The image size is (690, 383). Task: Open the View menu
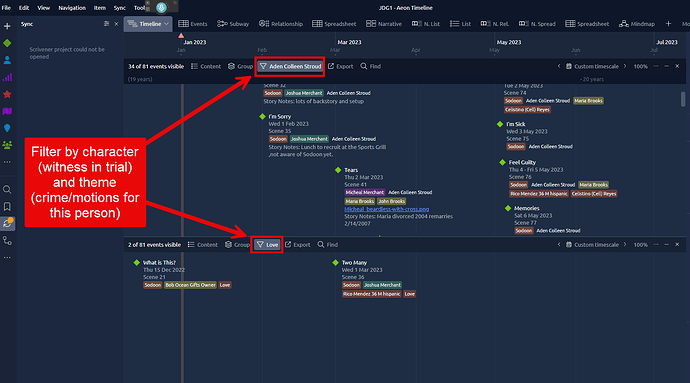coord(43,8)
